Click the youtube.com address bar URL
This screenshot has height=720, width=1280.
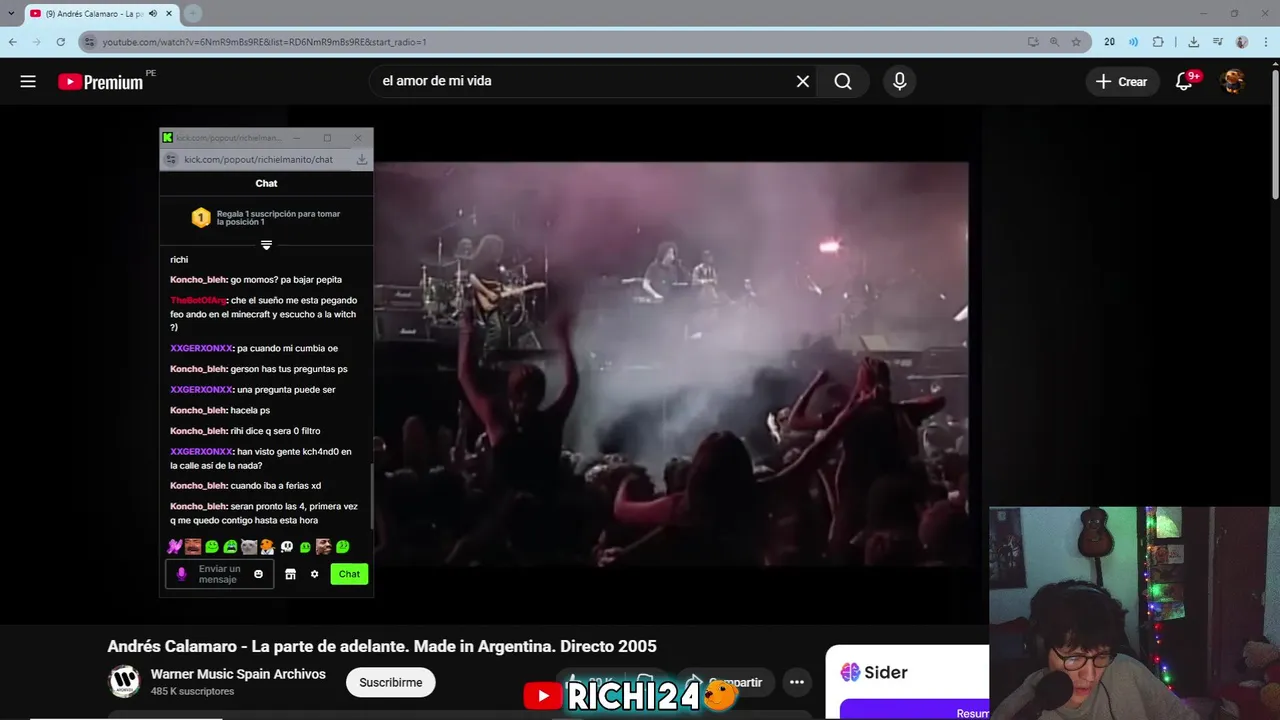264,42
